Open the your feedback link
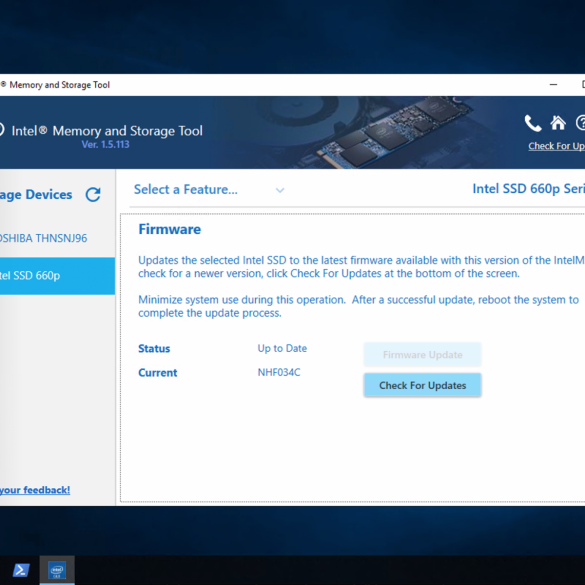Viewport: 585px width, 585px height. pyautogui.click(x=35, y=490)
